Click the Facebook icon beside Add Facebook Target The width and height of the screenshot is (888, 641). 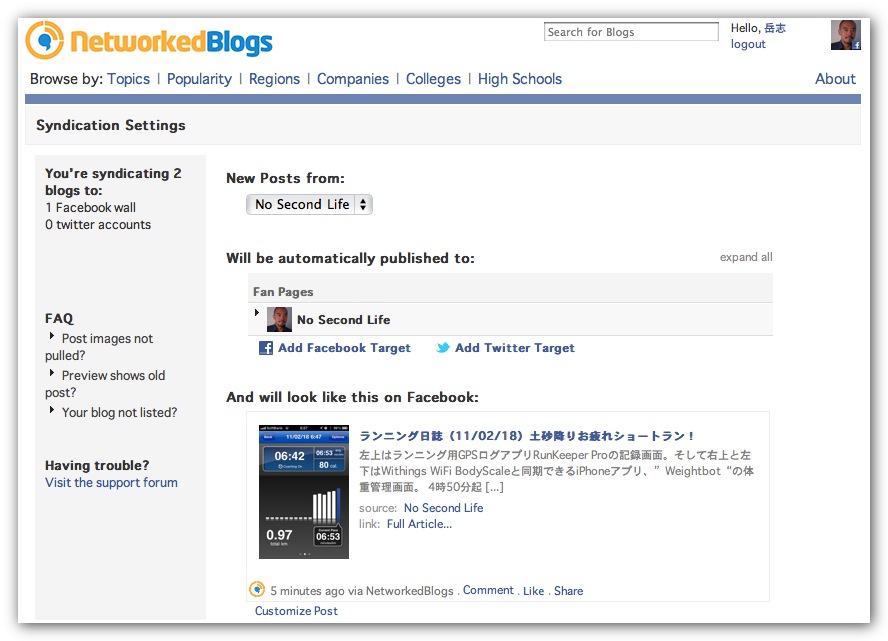click(266, 348)
